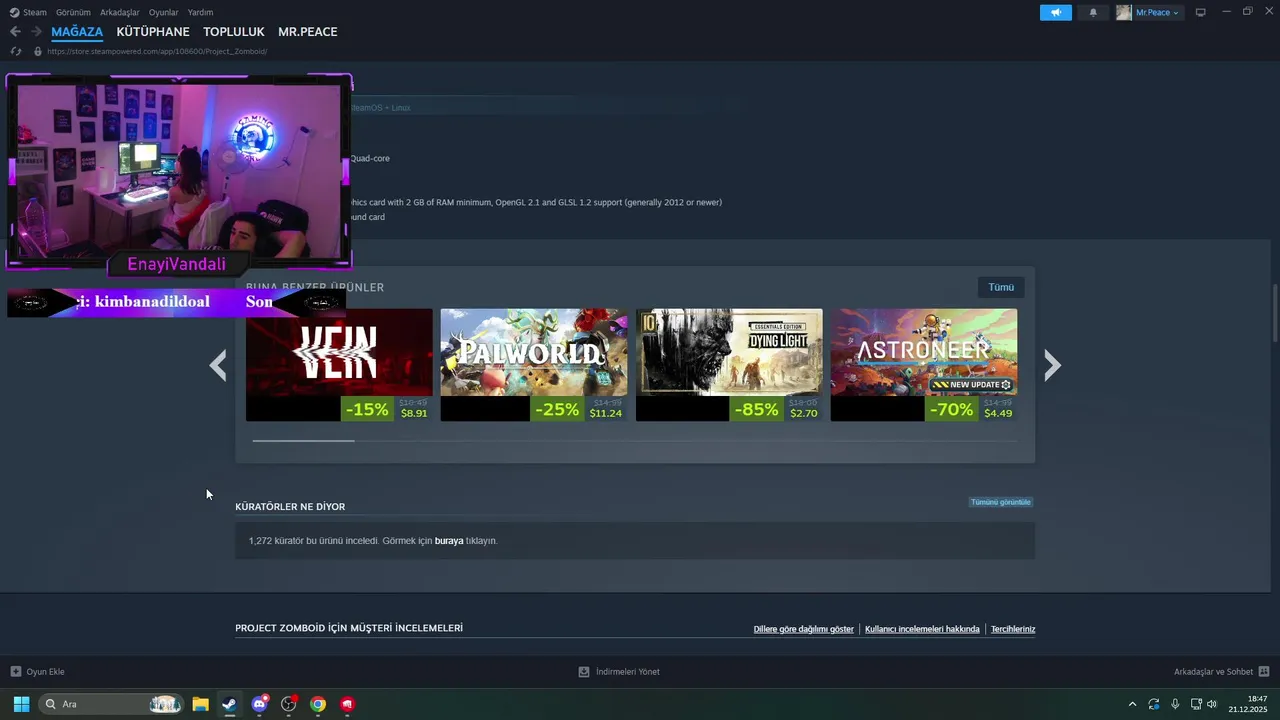The width and height of the screenshot is (1280, 720).
Task: Show previous similar products with left arrow
Action: click(218, 365)
